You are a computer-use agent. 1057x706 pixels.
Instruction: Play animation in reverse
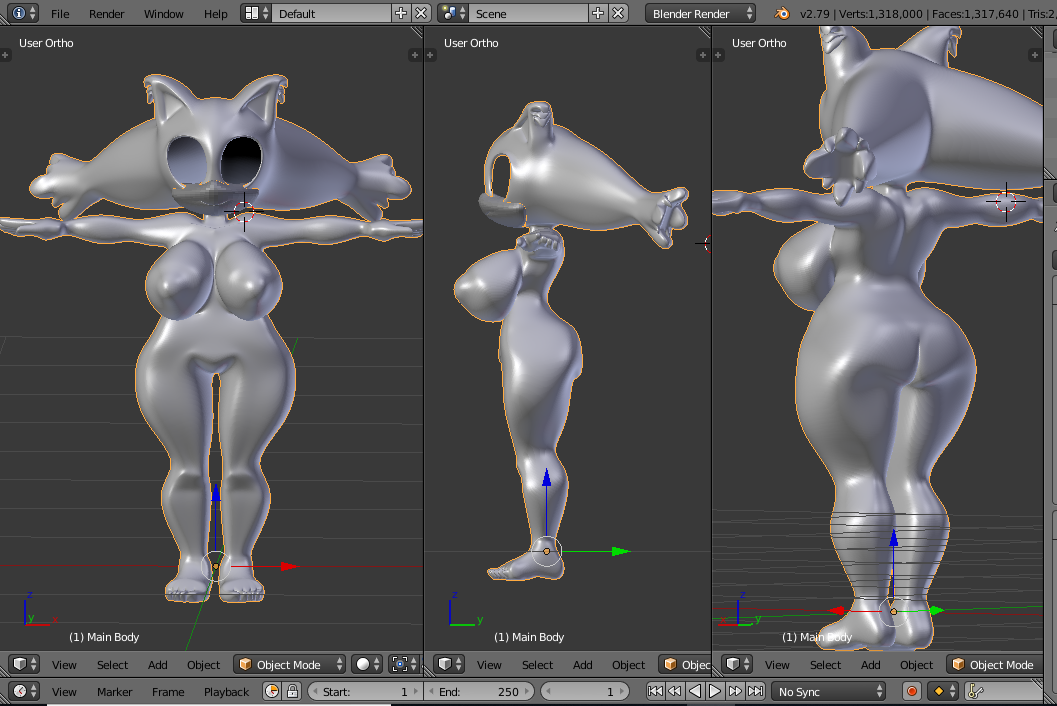695,691
